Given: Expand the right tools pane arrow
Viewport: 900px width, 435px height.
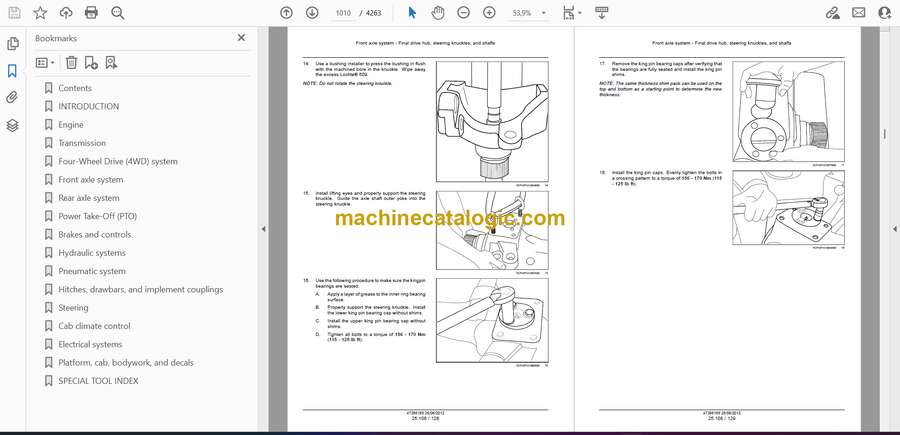Looking at the screenshot, I should coord(894,229).
